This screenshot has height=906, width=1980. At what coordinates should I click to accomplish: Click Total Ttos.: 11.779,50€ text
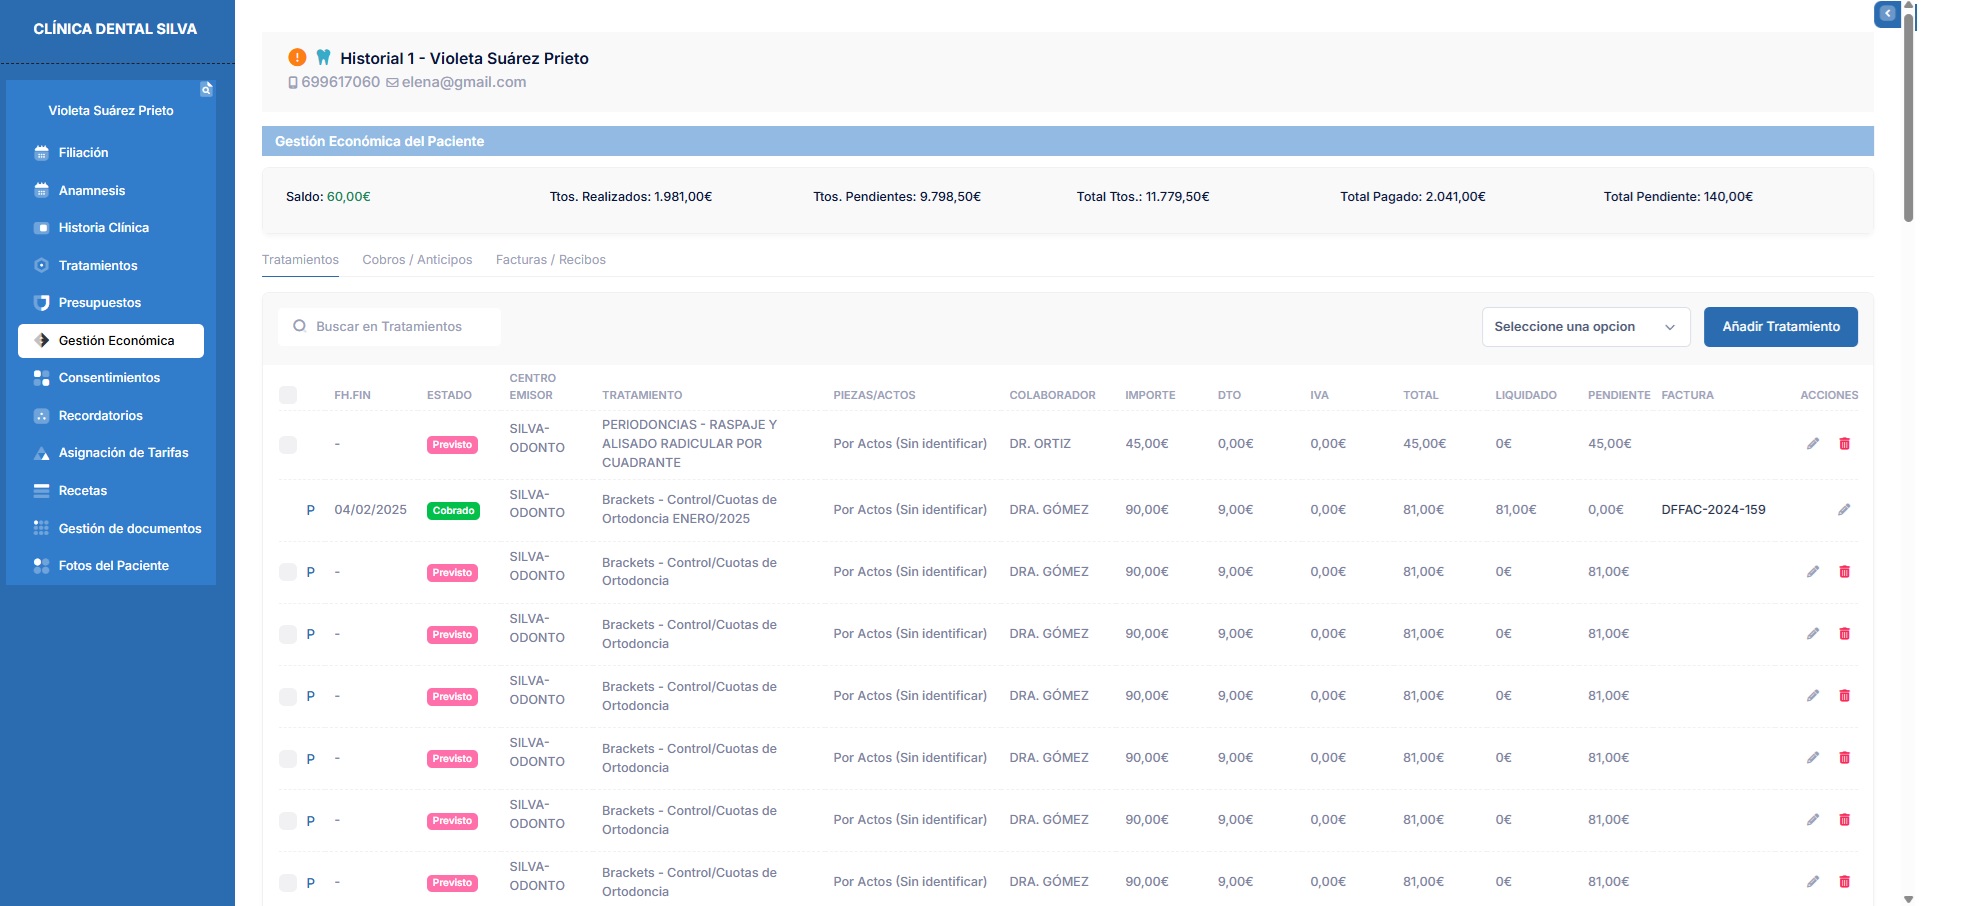(x=1143, y=197)
